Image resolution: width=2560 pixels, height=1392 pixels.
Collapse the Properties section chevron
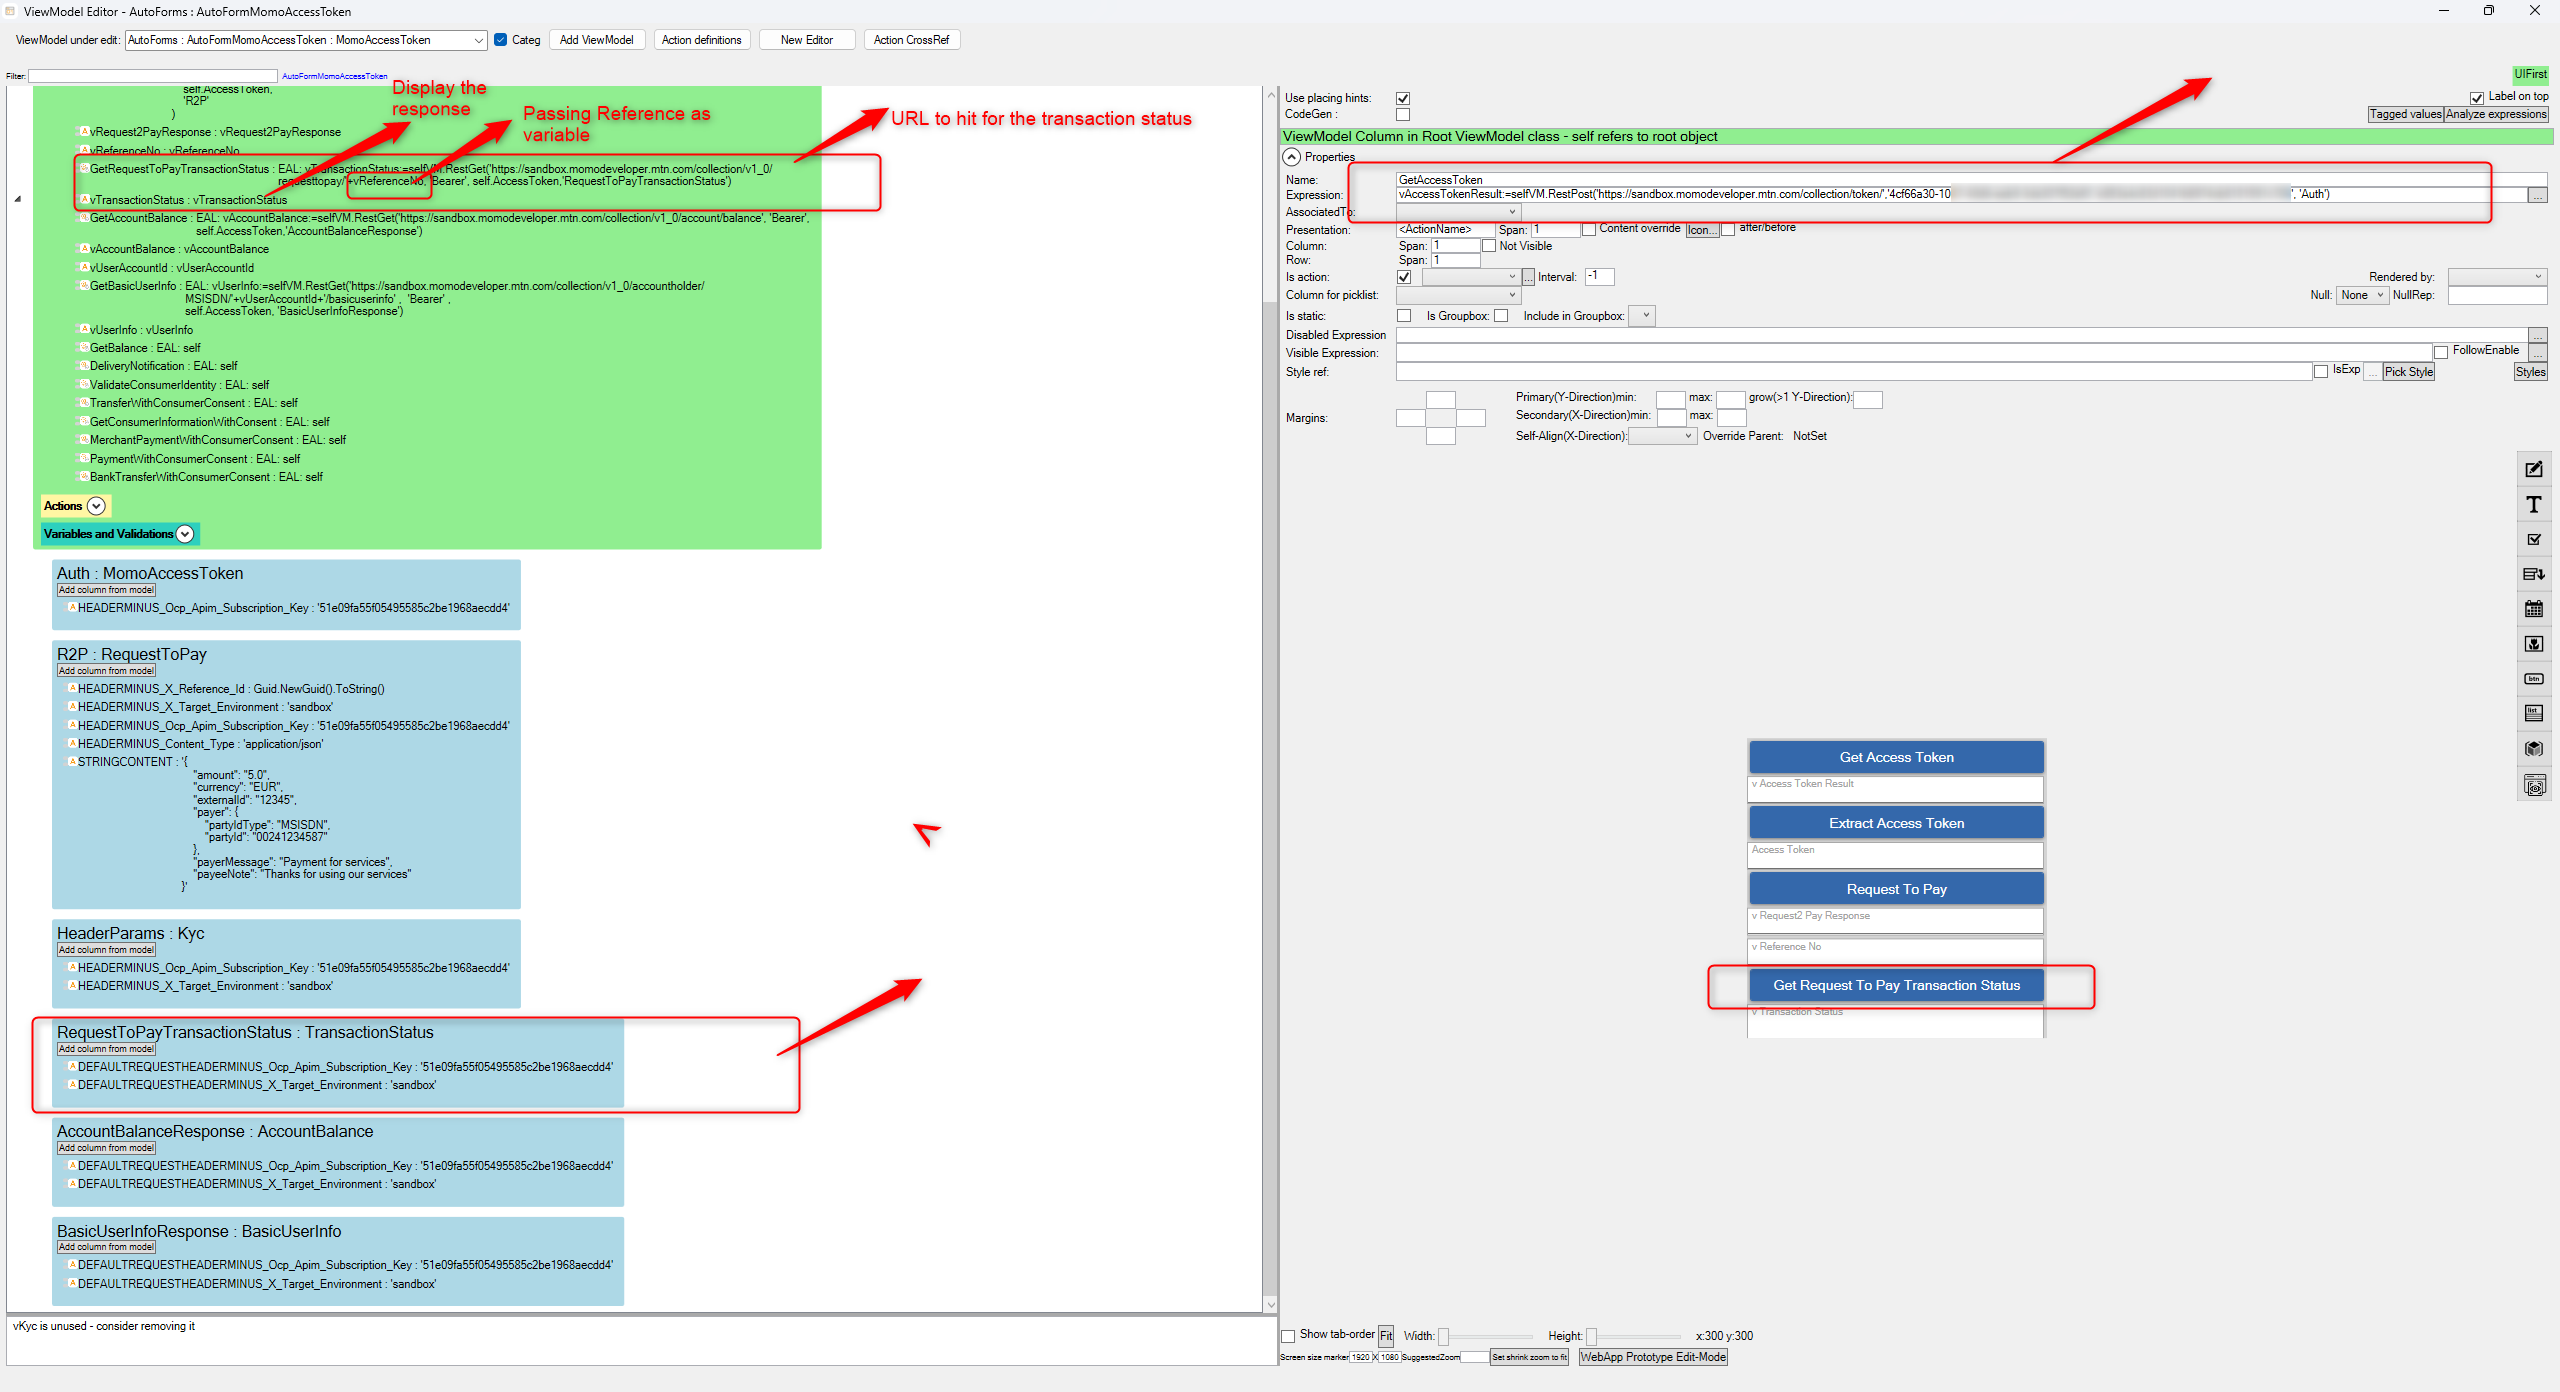1292,157
